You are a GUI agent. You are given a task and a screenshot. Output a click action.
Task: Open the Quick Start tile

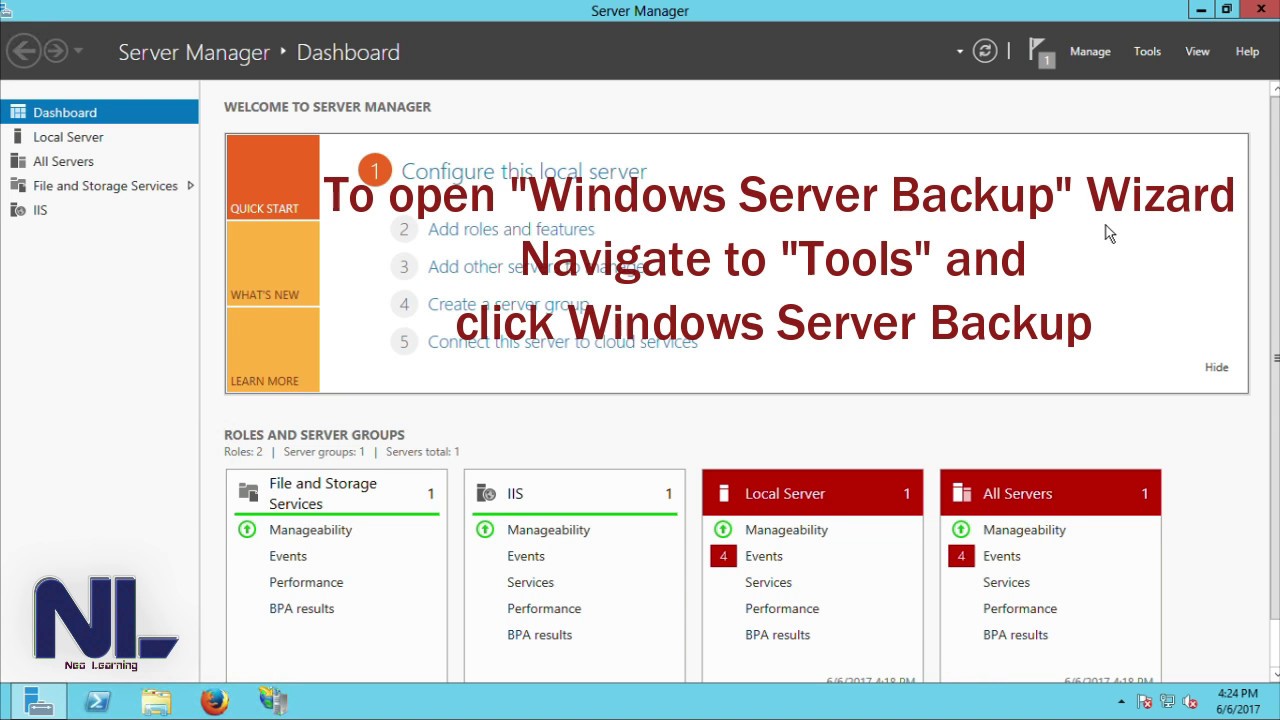[x=273, y=177]
